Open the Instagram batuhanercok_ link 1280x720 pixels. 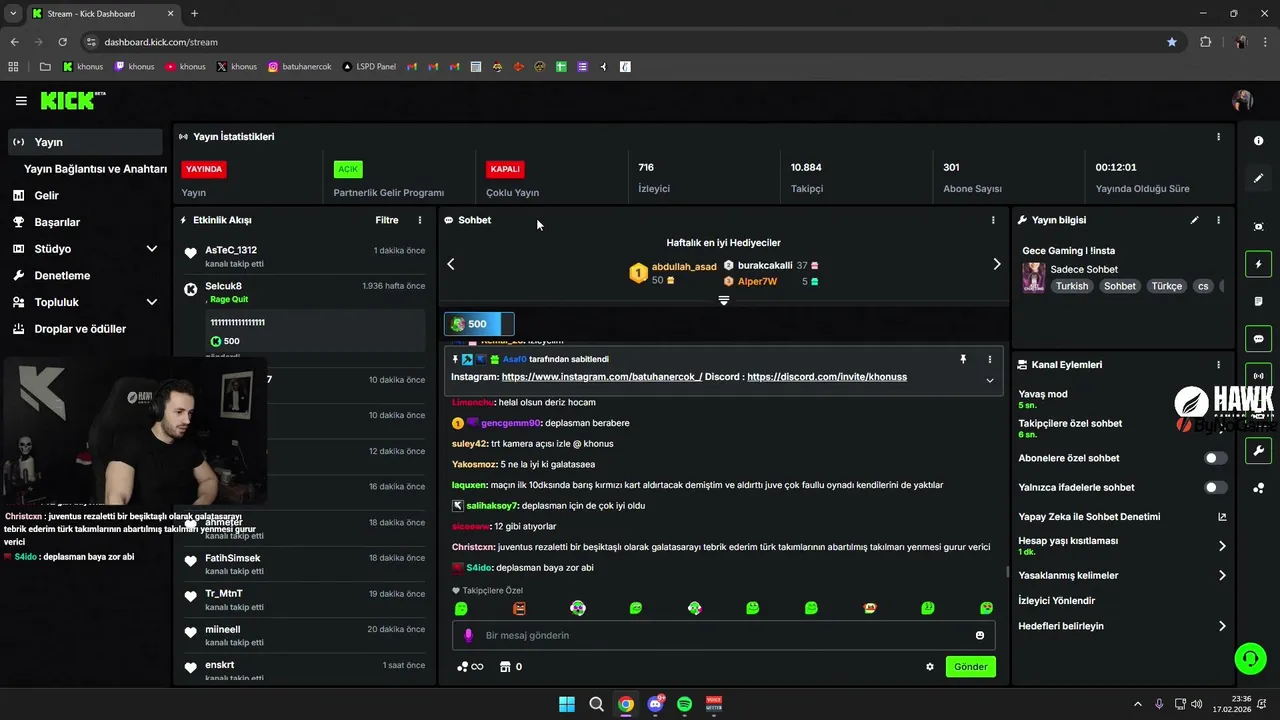point(601,377)
